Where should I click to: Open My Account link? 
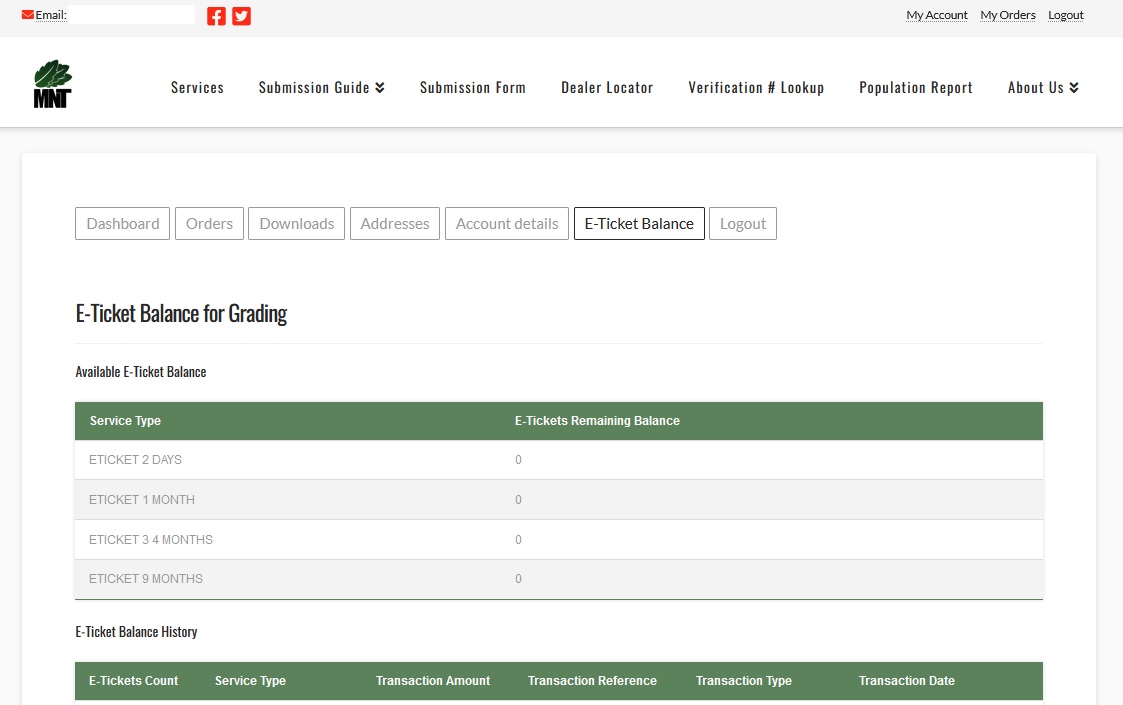click(937, 15)
